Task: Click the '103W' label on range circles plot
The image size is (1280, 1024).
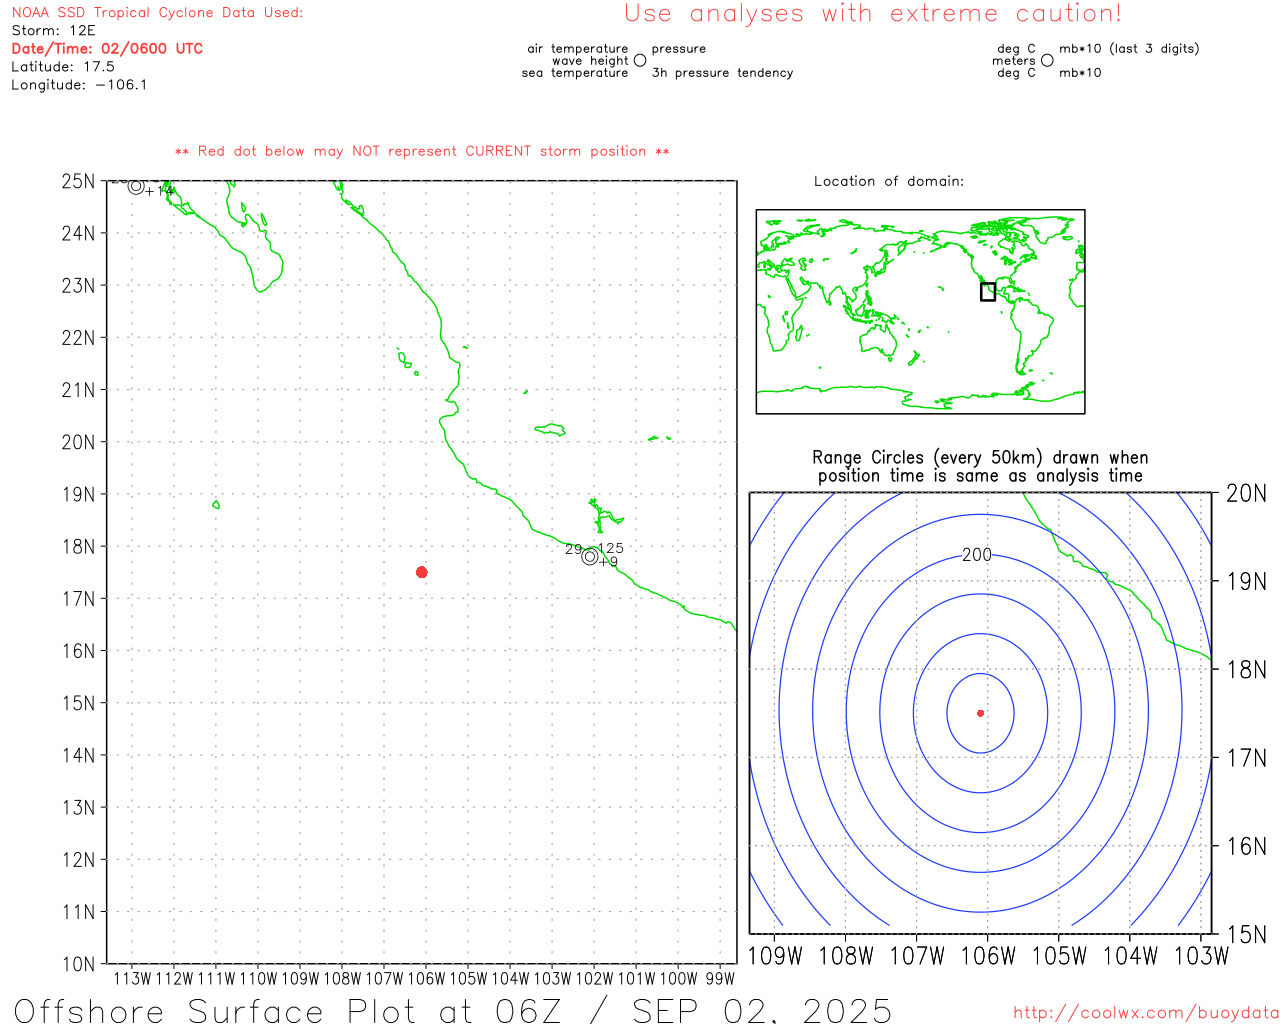Action: click(x=1201, y=956)
